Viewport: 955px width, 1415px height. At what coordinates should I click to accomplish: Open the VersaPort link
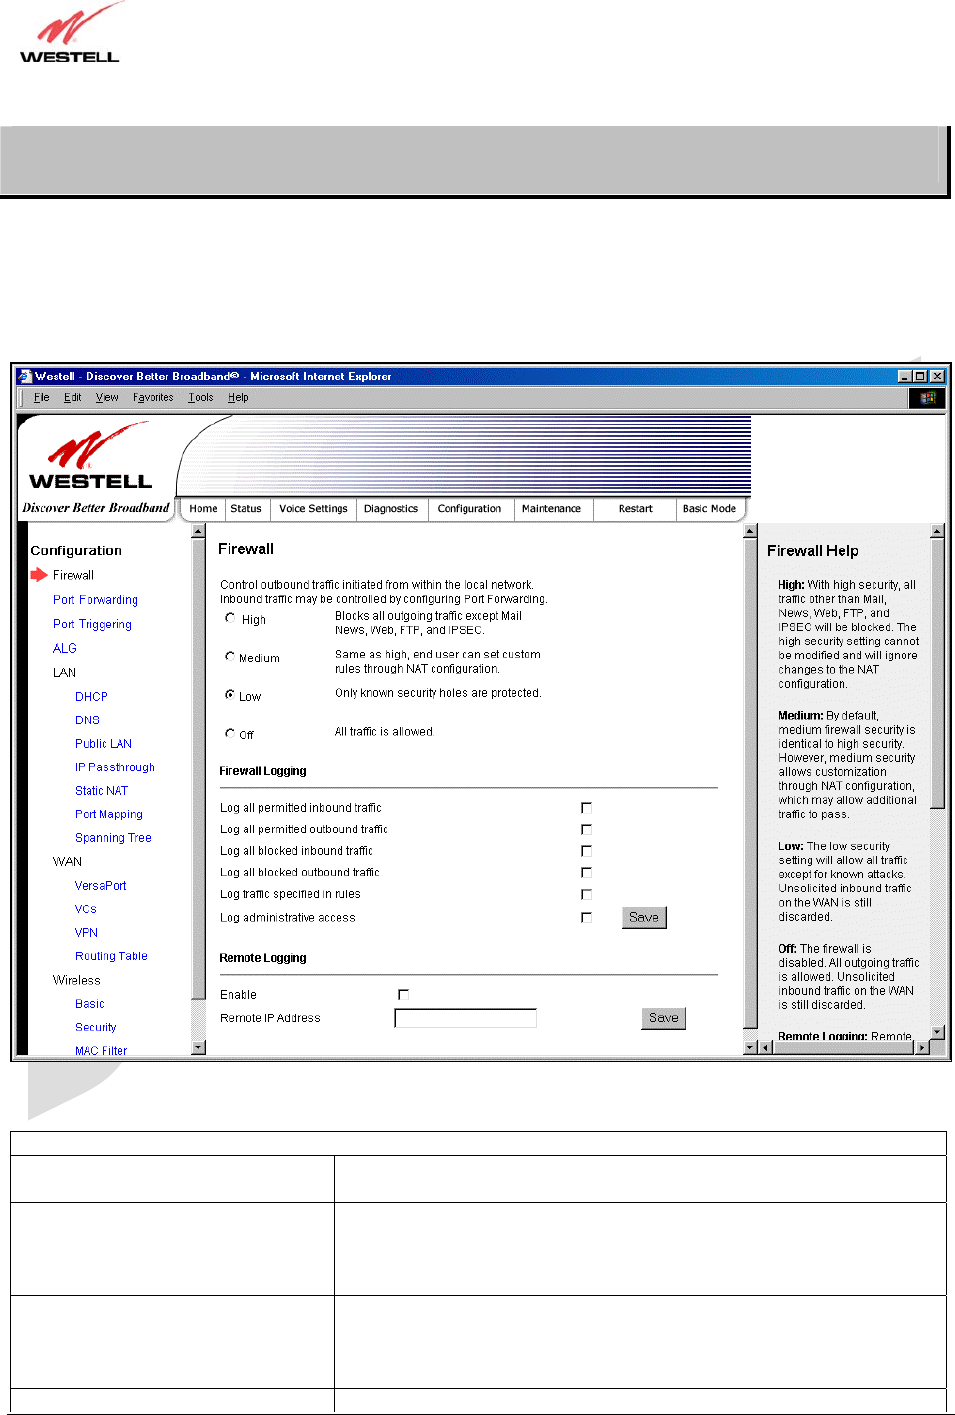(100, 886)
